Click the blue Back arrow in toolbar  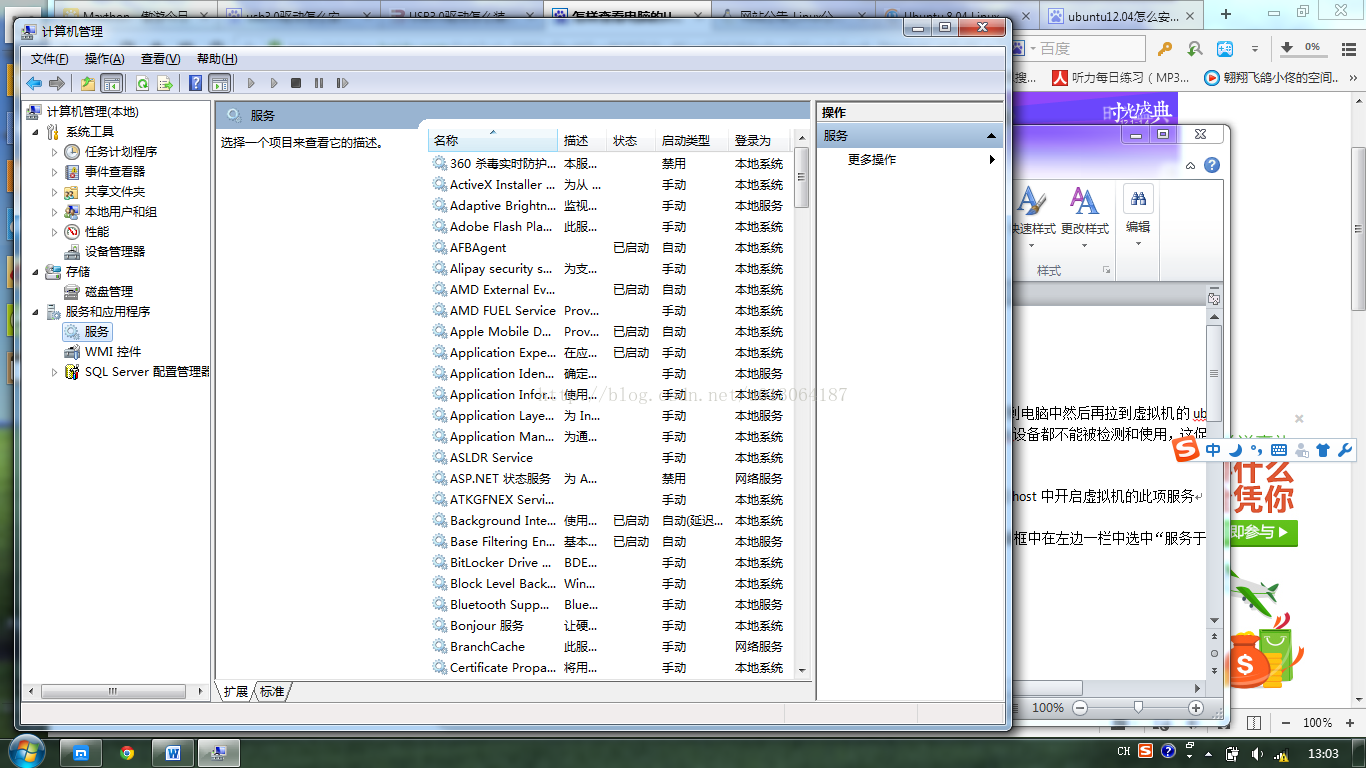tap(34, 84)
